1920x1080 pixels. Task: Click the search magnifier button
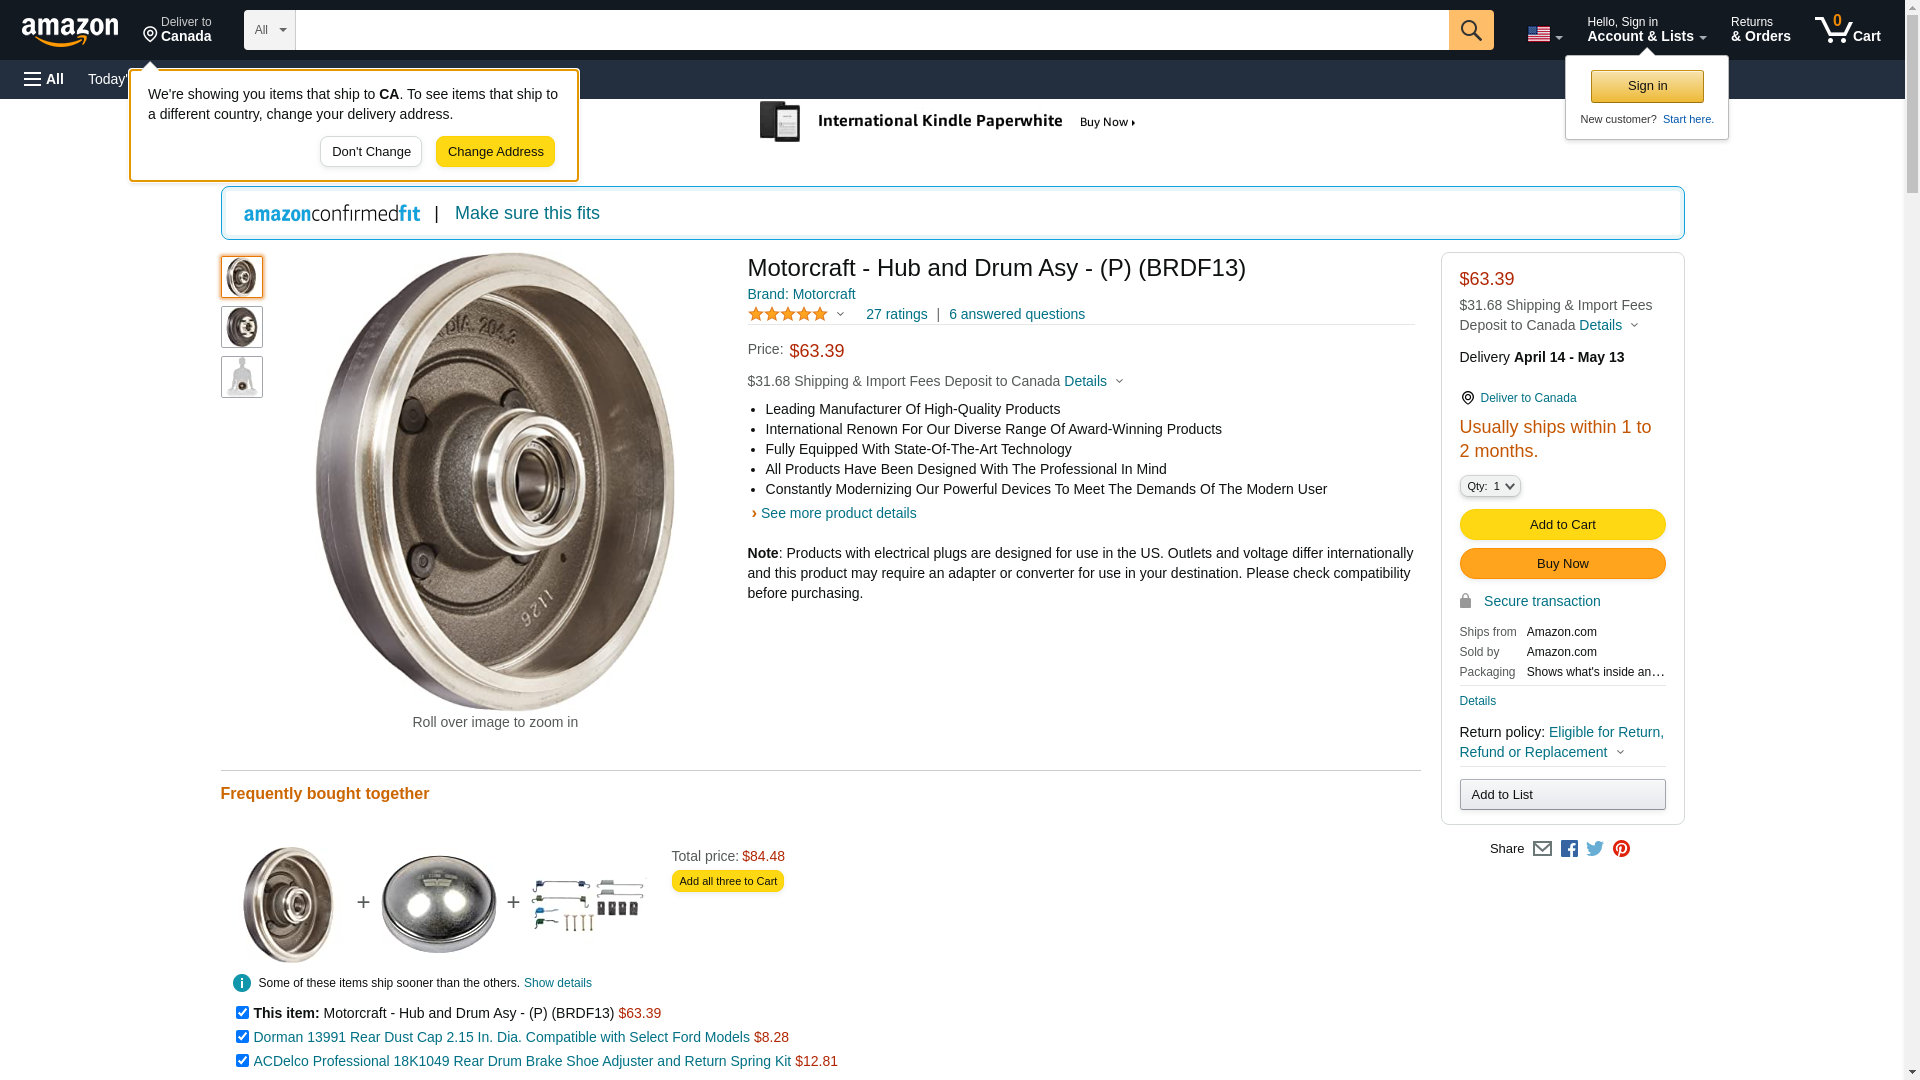click(x=1470, y=30)
